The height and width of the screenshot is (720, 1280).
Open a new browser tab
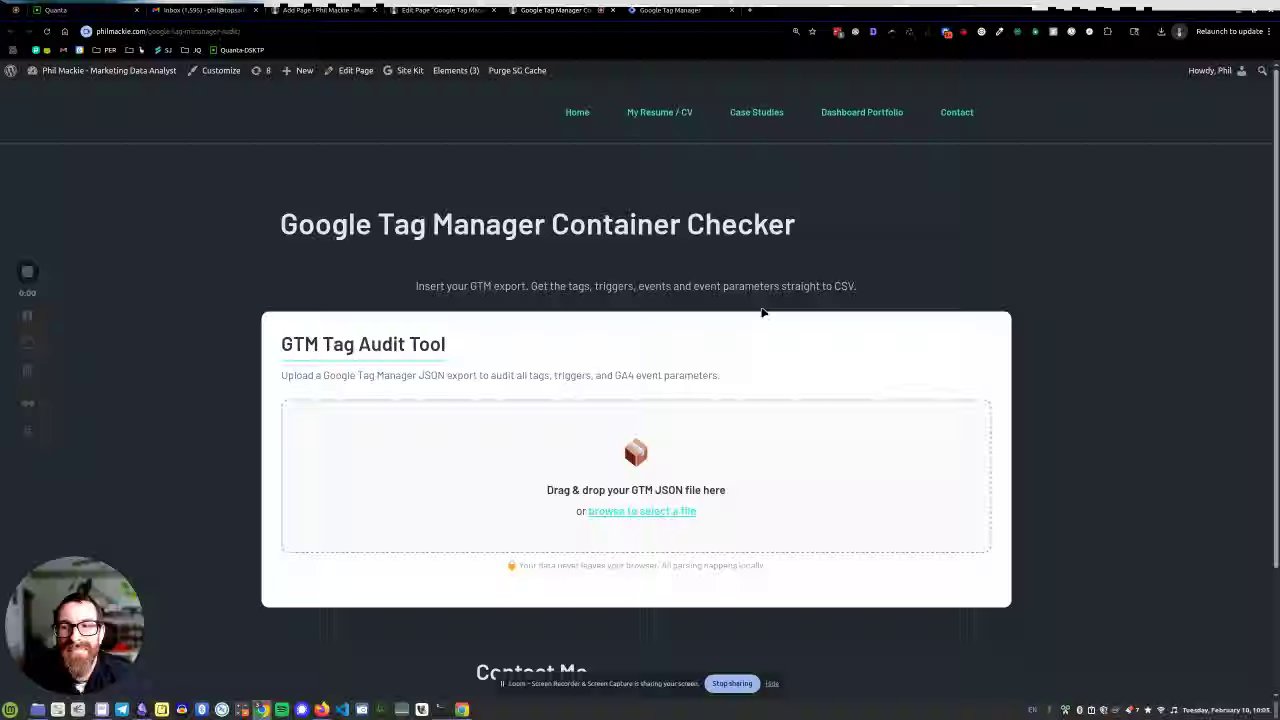750,10
